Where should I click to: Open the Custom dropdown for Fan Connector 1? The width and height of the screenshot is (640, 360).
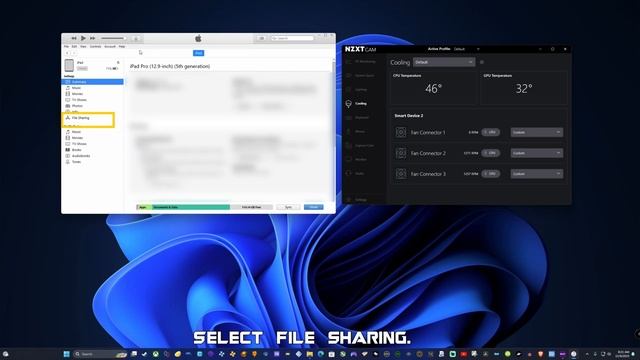click(x=537, y=132)
